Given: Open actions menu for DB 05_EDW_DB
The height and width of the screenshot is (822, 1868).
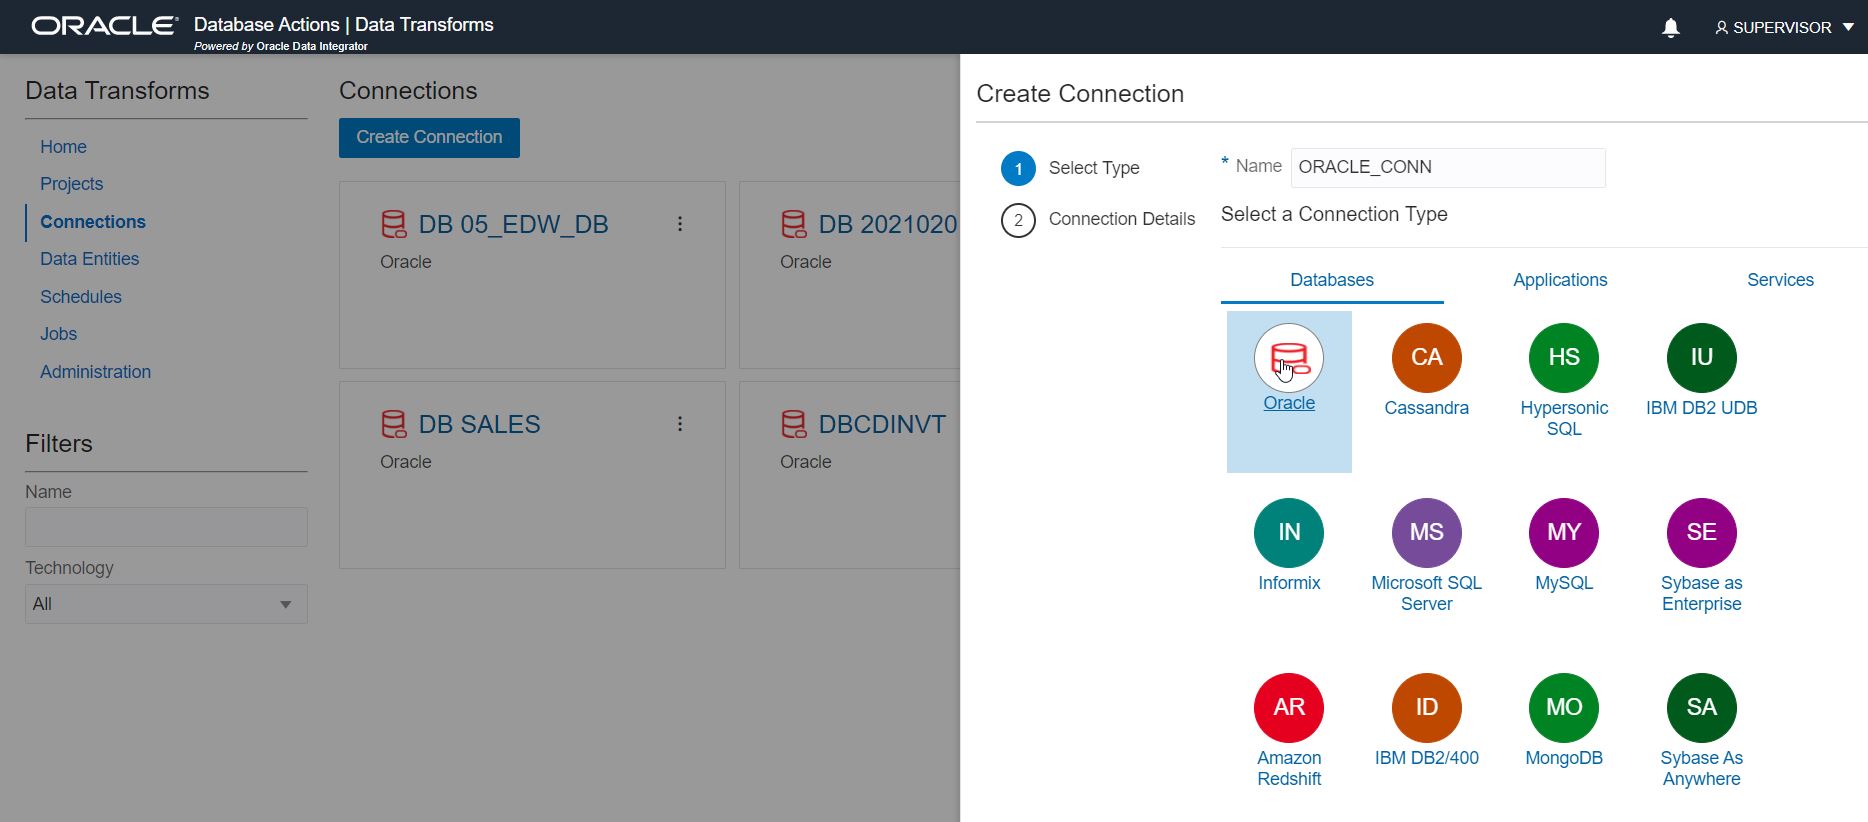Looking at the screenshot, I should pyautogui.click(x=680, y=224).
